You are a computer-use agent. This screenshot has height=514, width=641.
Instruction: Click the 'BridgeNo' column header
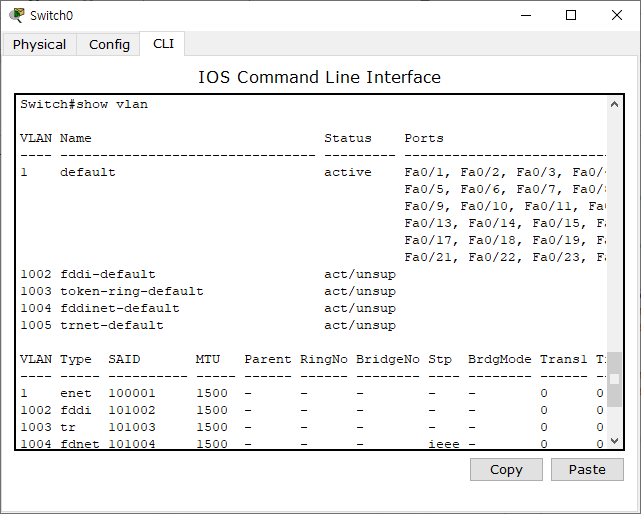tap(388, 359)
